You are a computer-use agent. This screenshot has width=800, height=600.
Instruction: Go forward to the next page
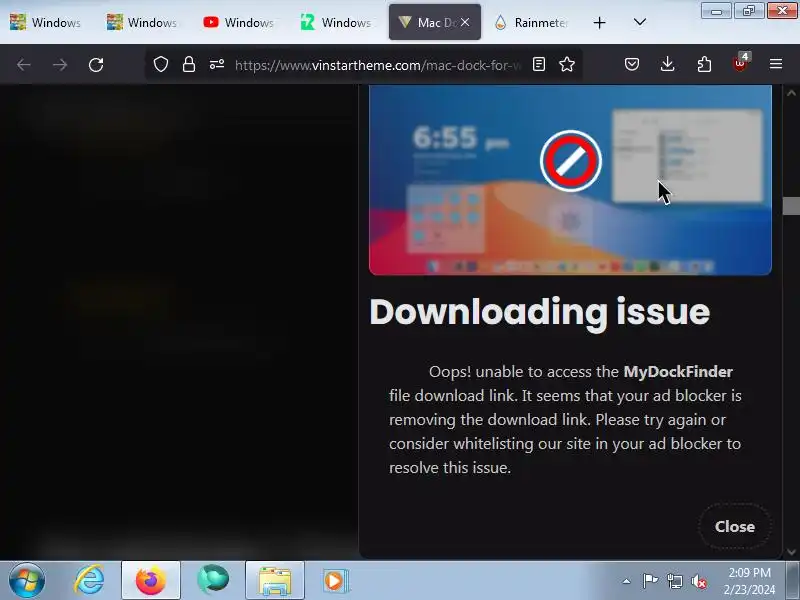click(60, 65)
